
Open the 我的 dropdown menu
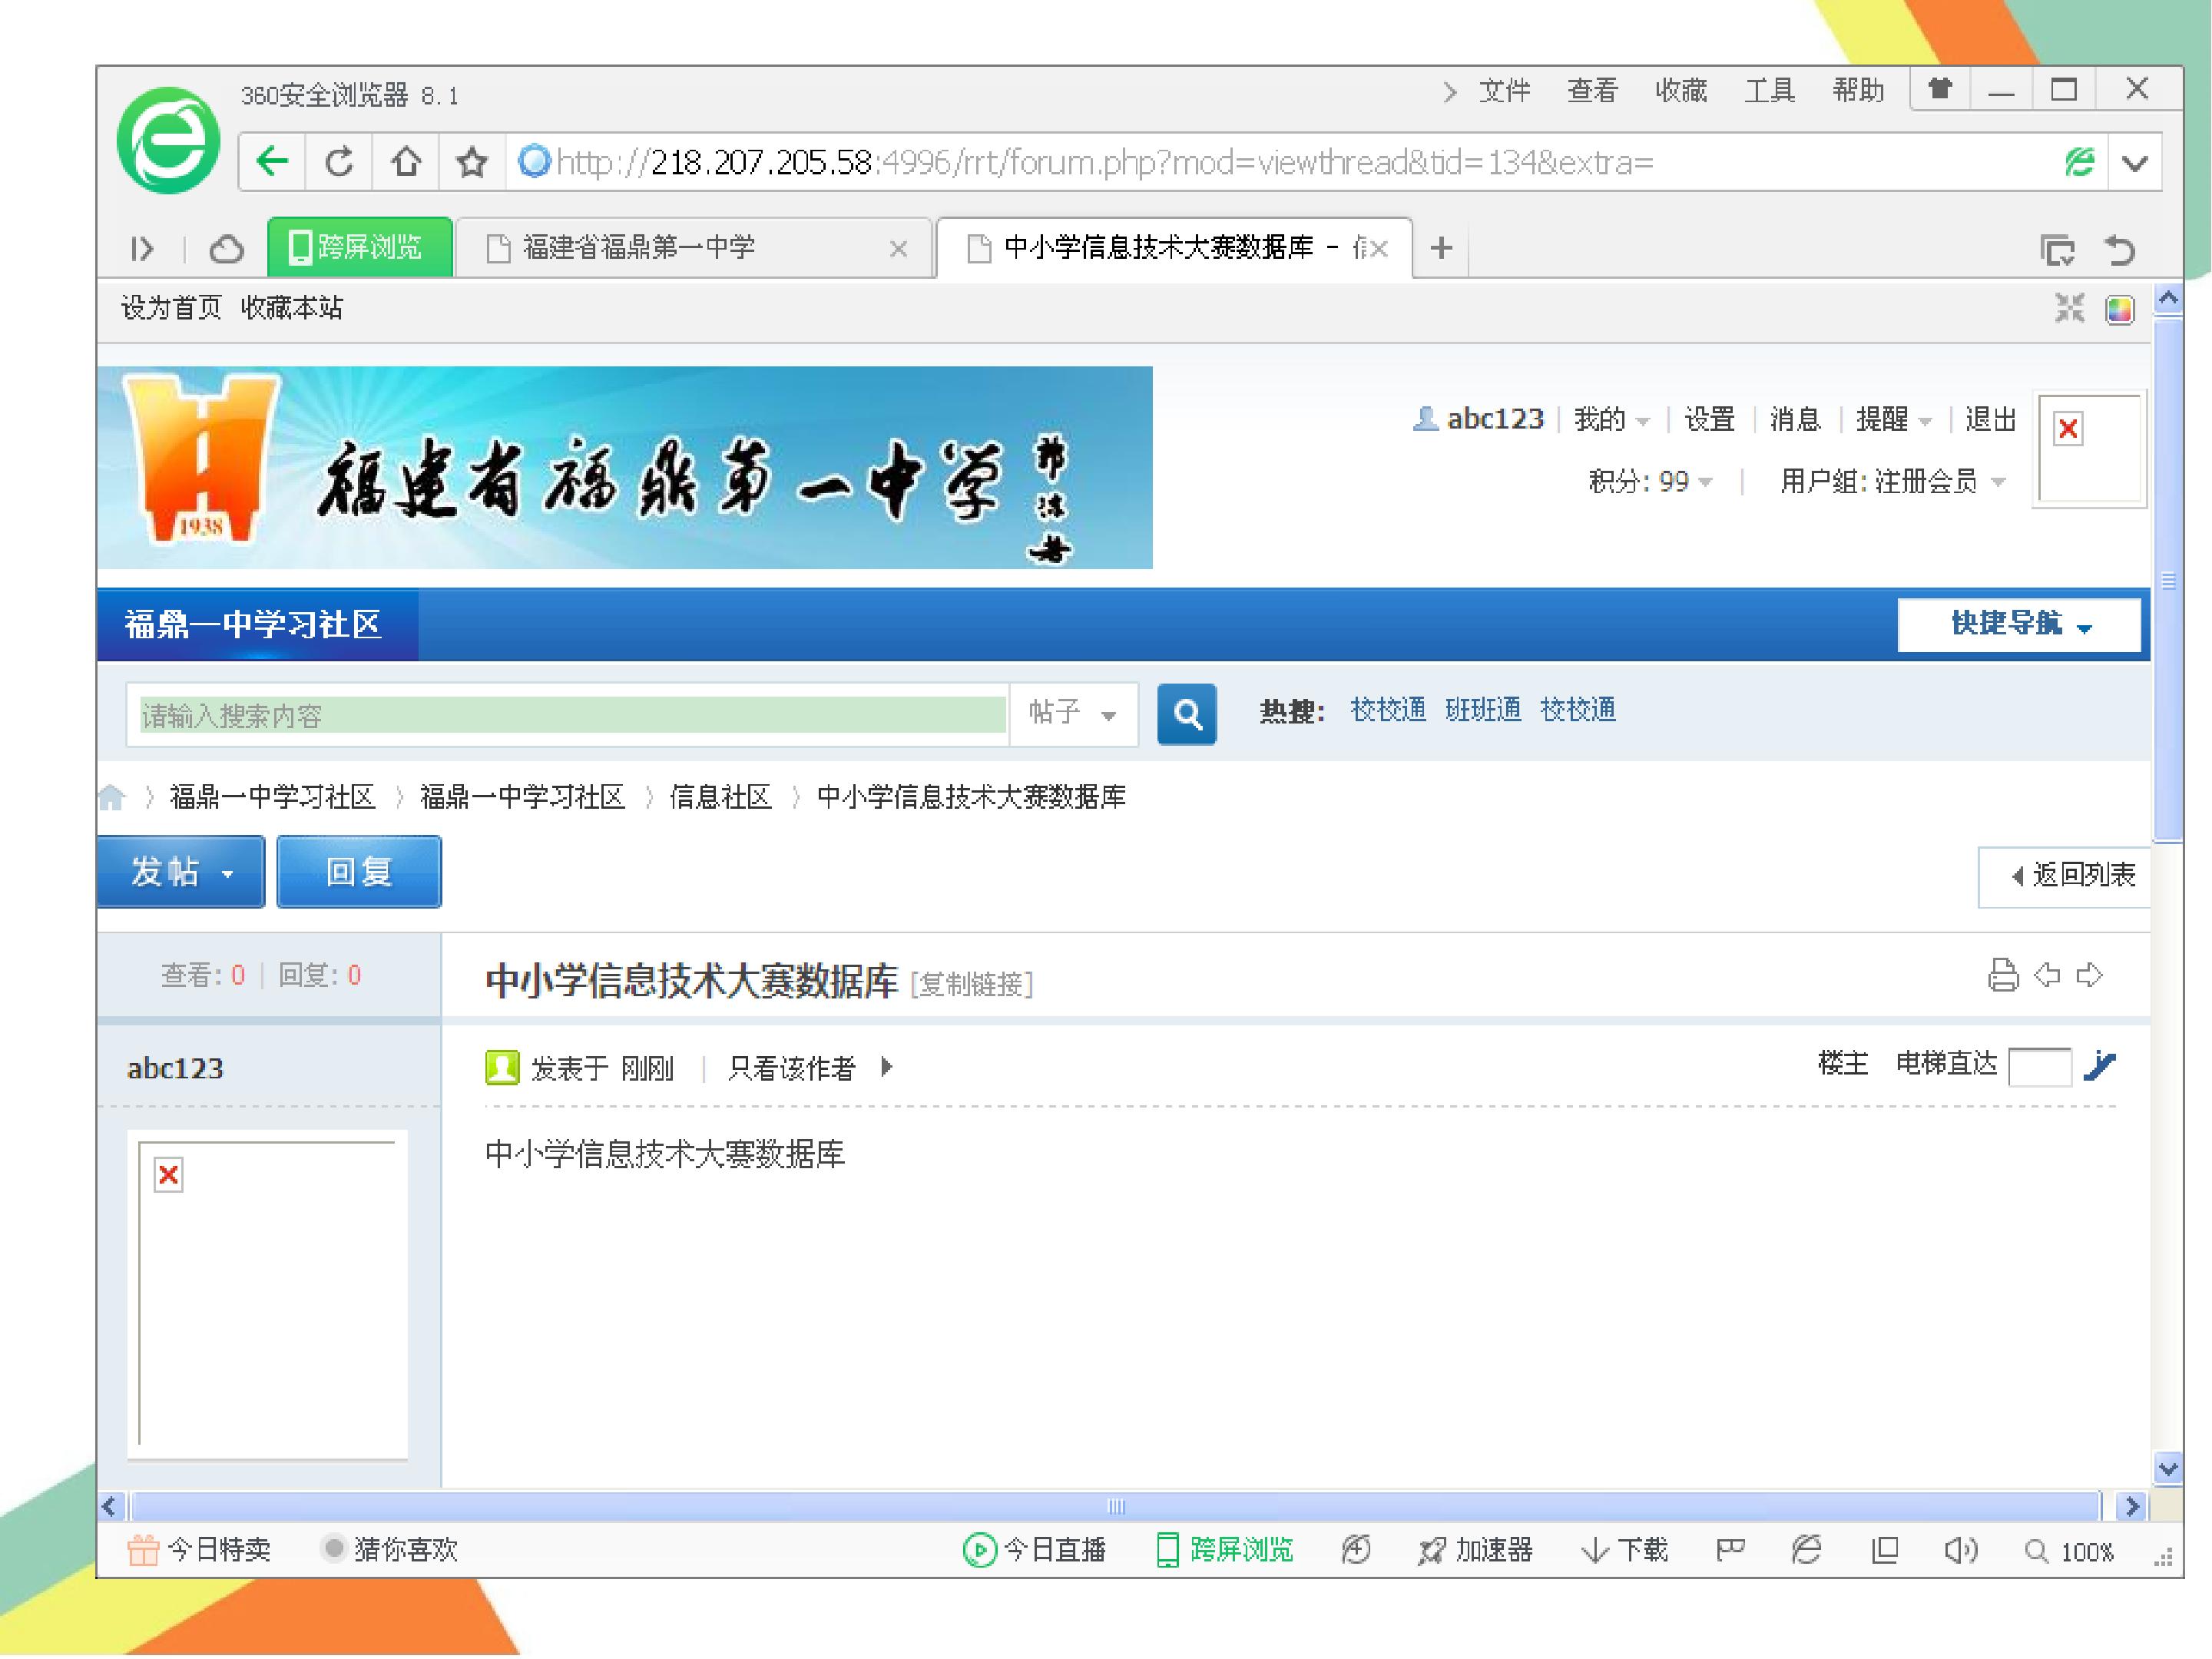point(1611,419)
